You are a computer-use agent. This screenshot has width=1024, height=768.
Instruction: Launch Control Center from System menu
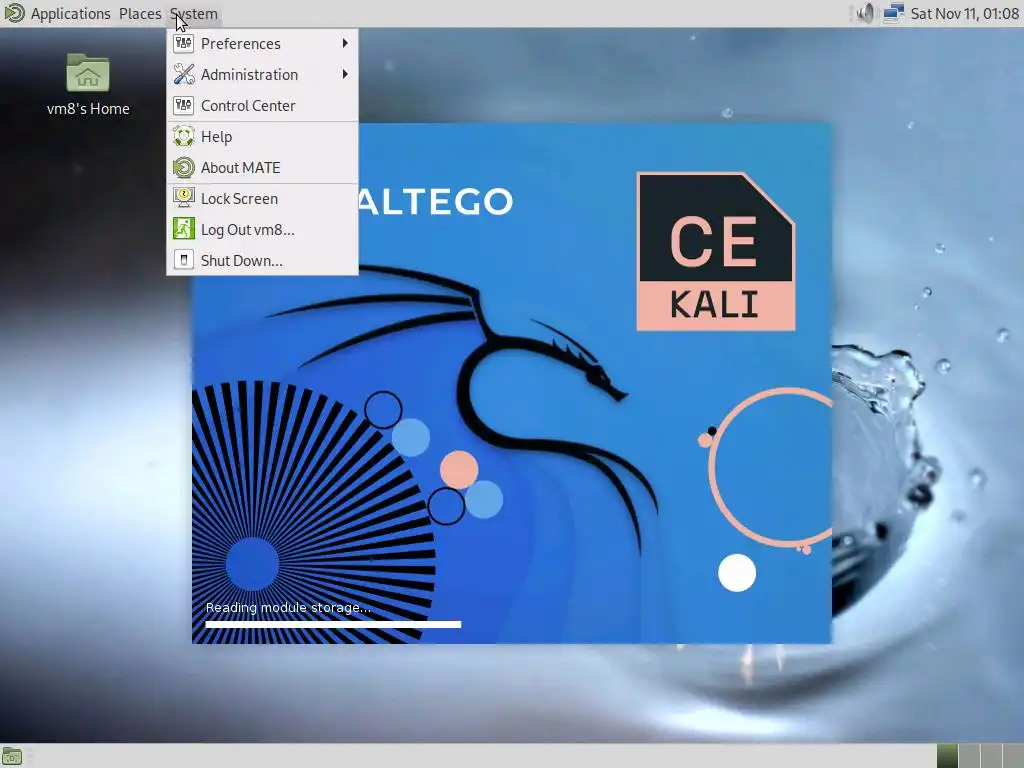click(263, 106)
